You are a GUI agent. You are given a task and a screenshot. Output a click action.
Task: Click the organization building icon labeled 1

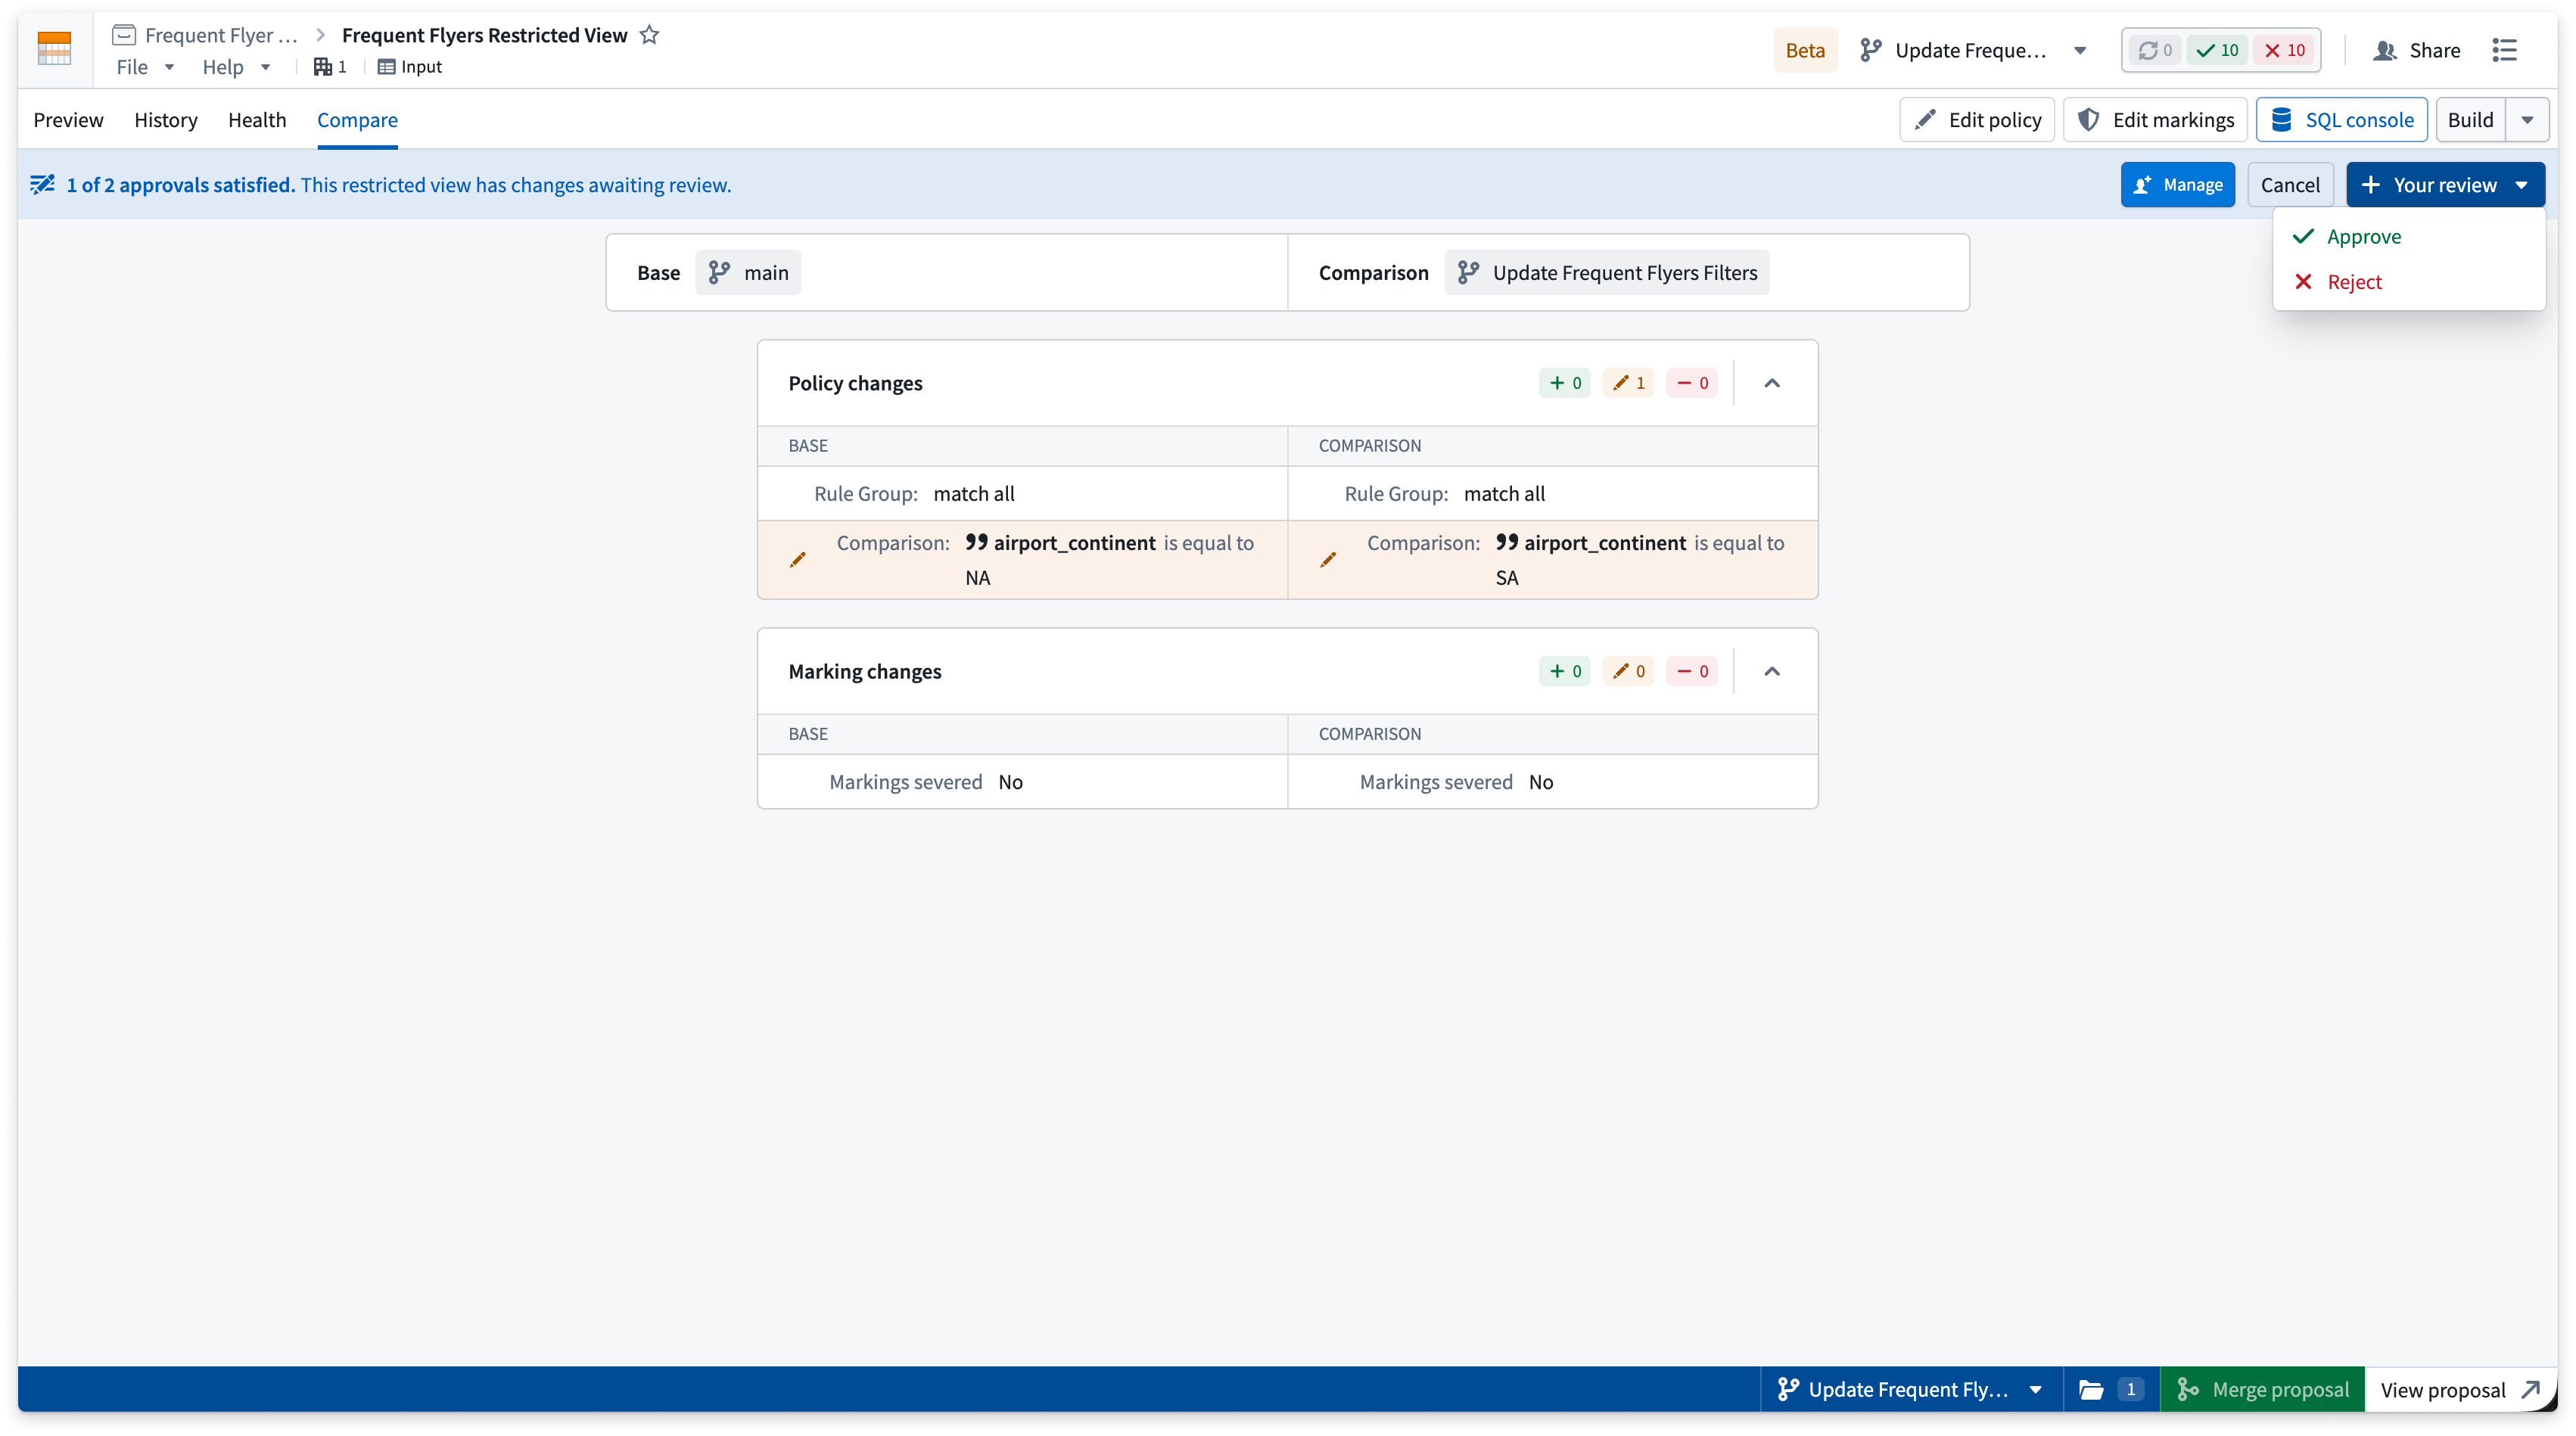(330, 67)
